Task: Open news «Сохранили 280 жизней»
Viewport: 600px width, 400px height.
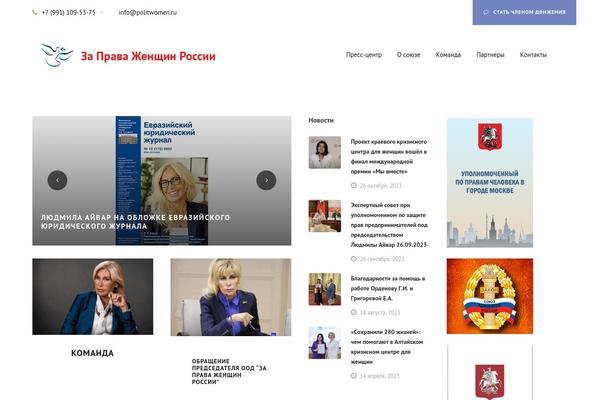Action: tap(387, 347)
